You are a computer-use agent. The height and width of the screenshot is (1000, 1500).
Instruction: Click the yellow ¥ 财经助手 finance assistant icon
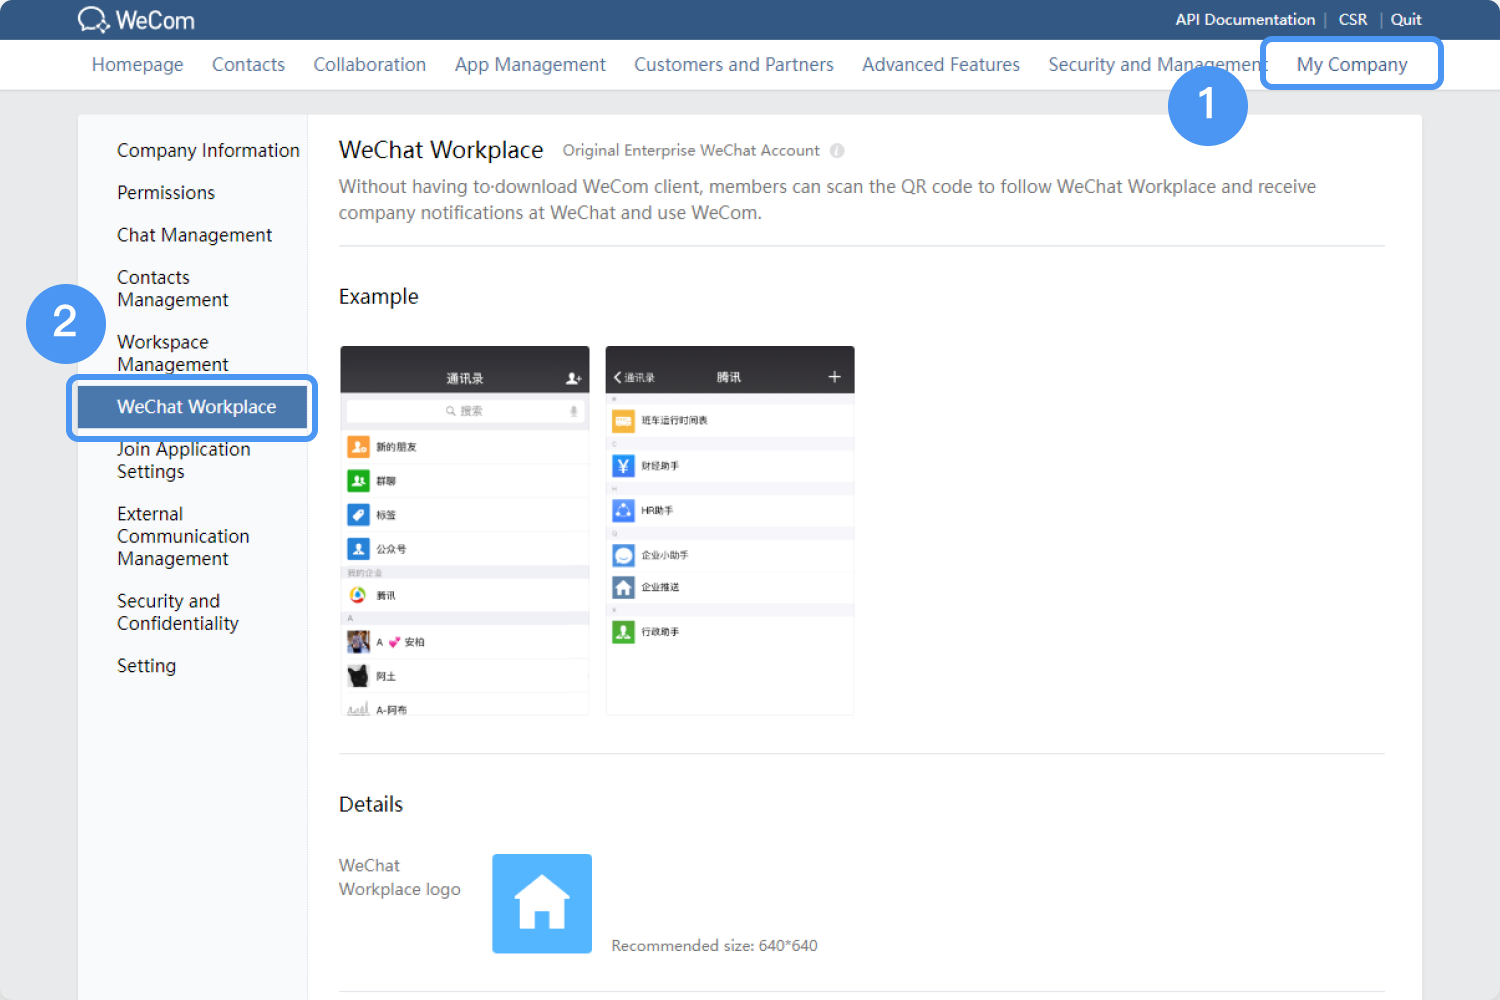pos(623,465)
